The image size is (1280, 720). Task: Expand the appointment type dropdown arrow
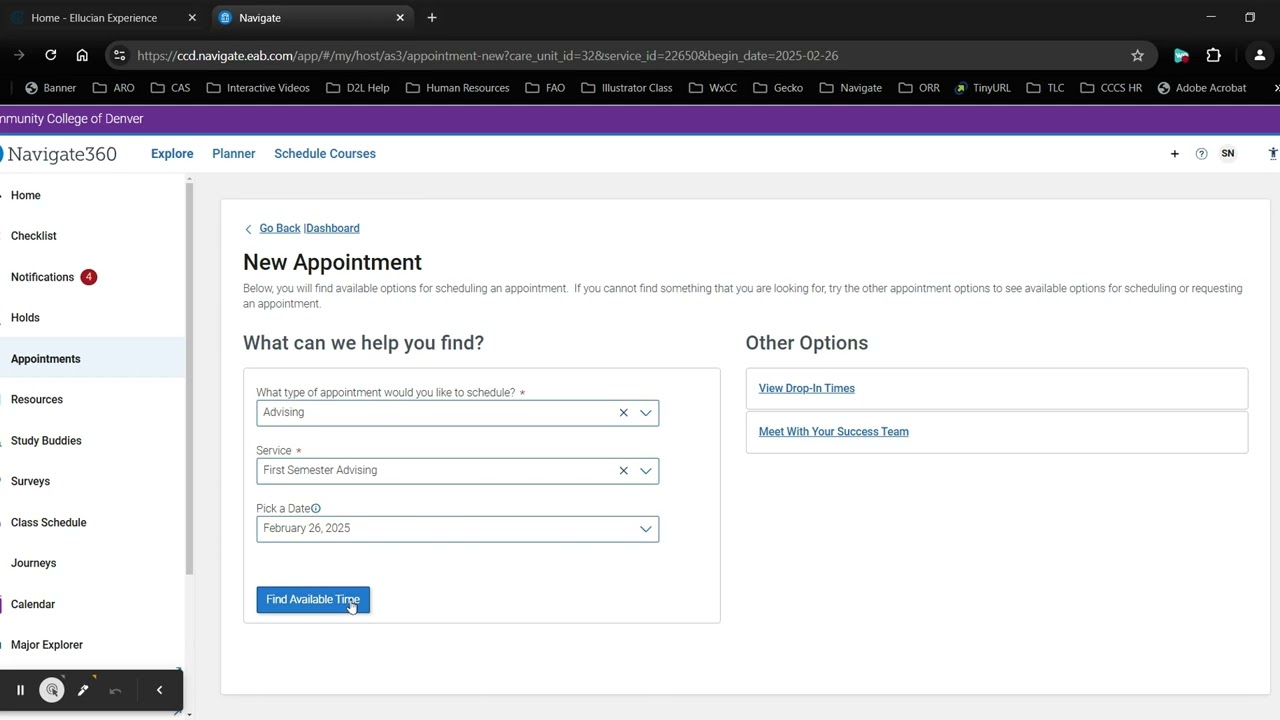[646, 413]
